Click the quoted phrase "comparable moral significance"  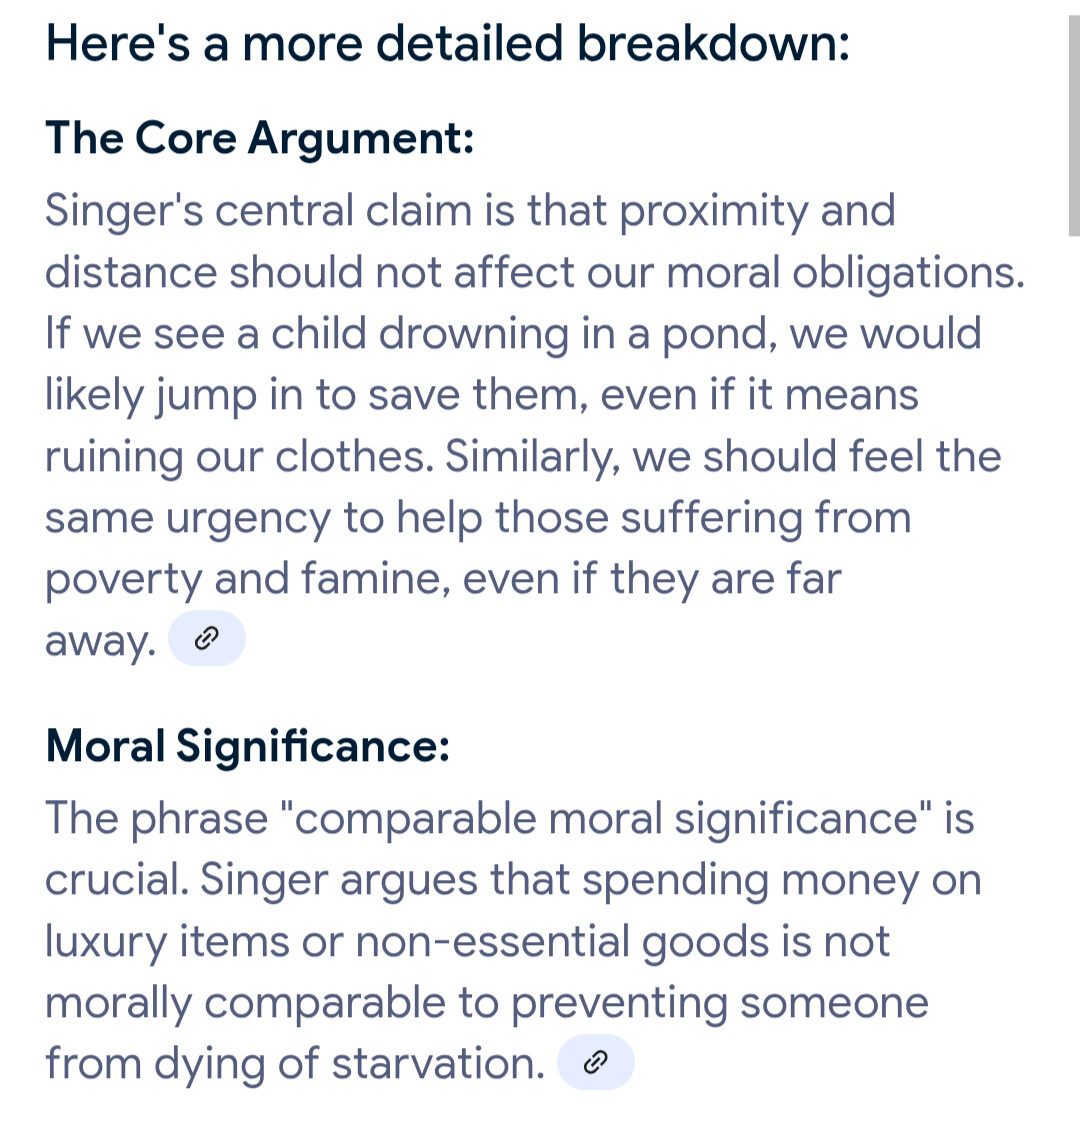pos(606,819)
